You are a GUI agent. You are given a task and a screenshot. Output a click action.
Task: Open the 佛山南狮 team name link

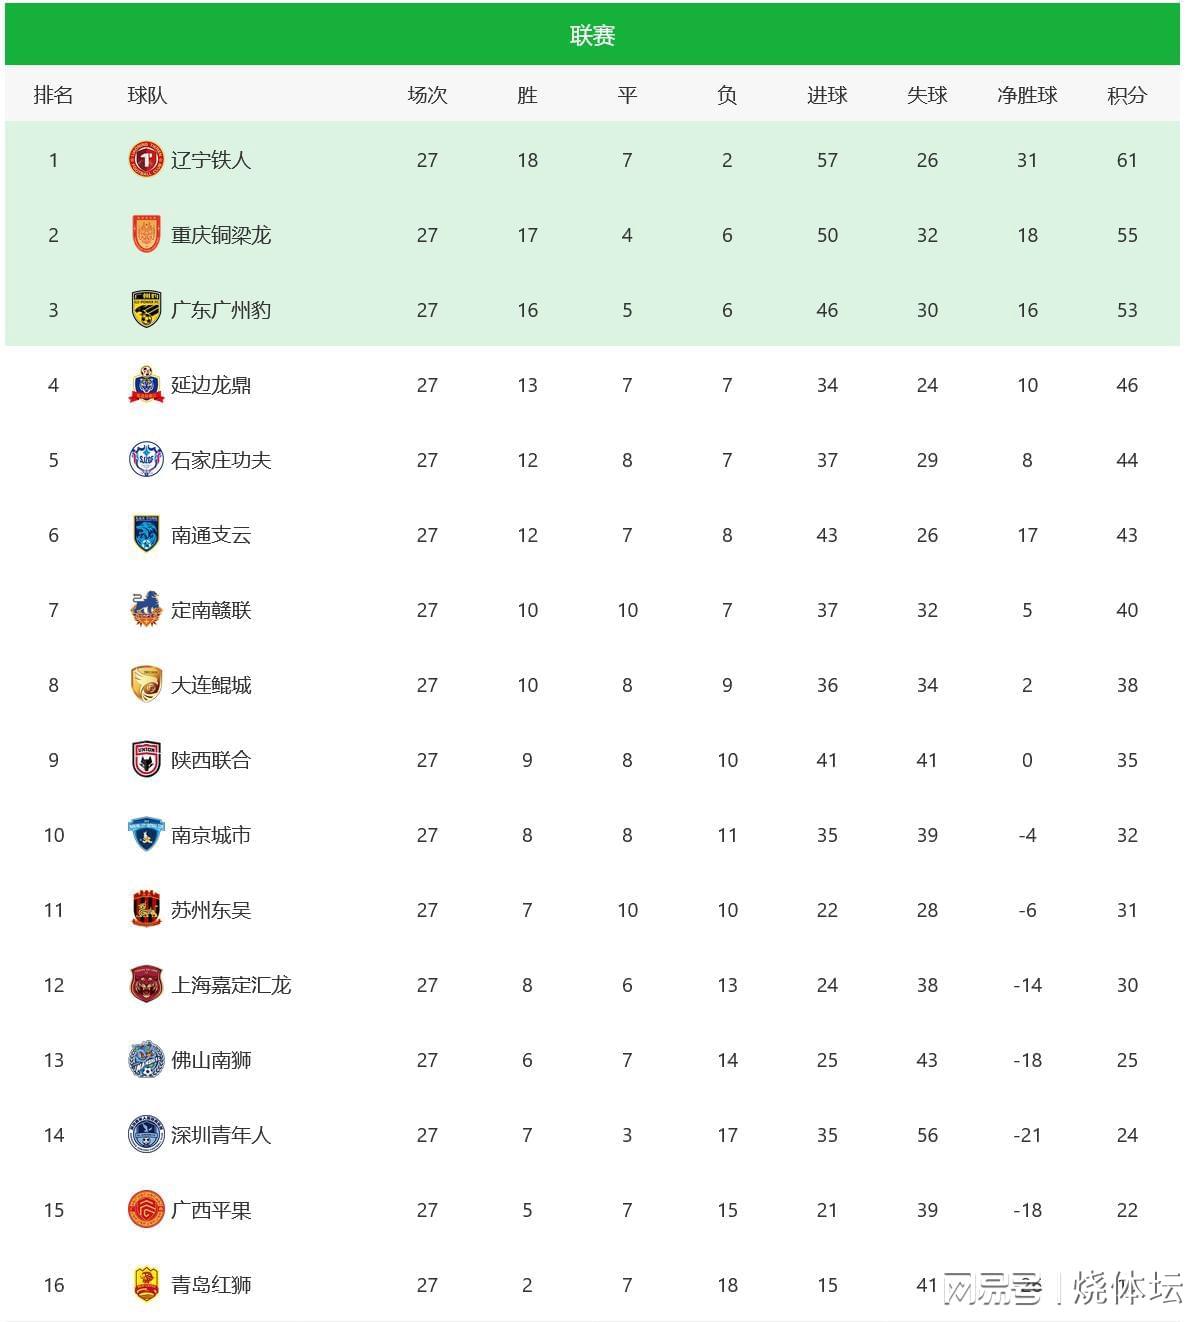pyautogui.click(x=211, y=1060)
